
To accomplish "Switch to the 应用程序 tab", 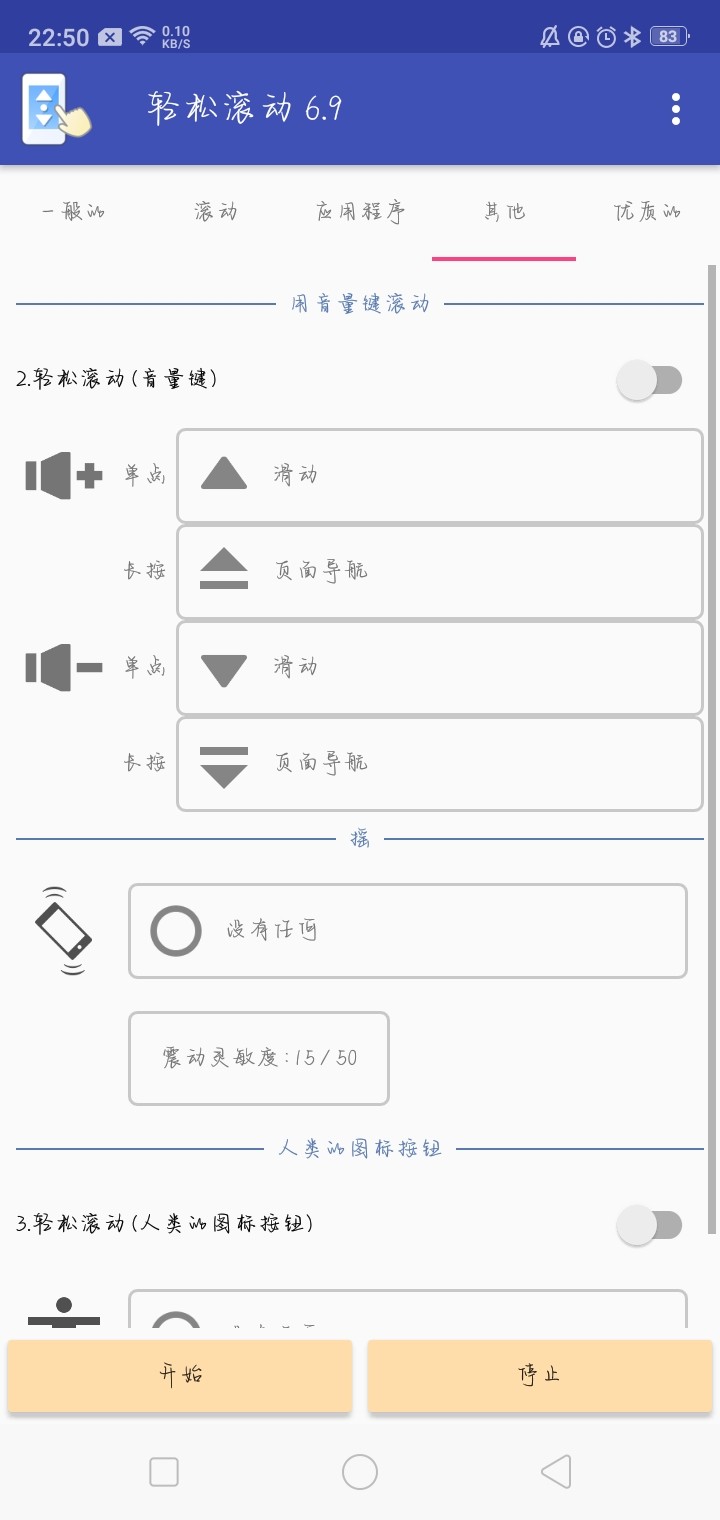I will click(x=360, y=212).
